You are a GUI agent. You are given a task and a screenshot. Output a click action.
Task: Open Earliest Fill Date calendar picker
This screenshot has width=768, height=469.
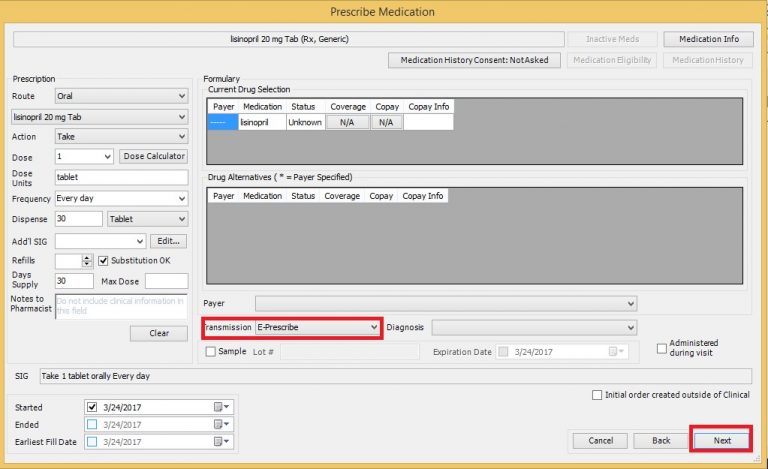[221, 441]
